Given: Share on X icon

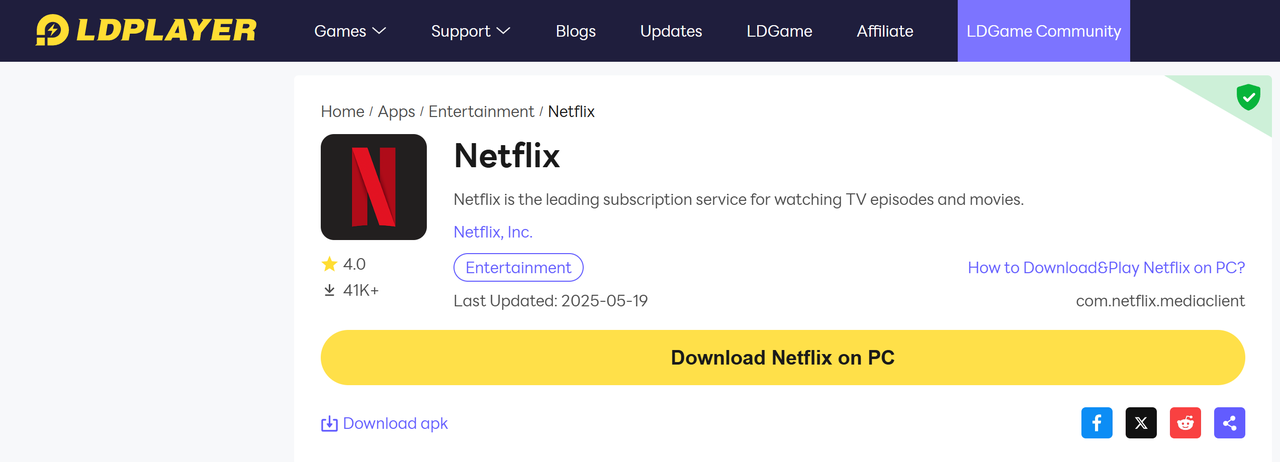Looking at the screenshot, I should pos(1141,423).
